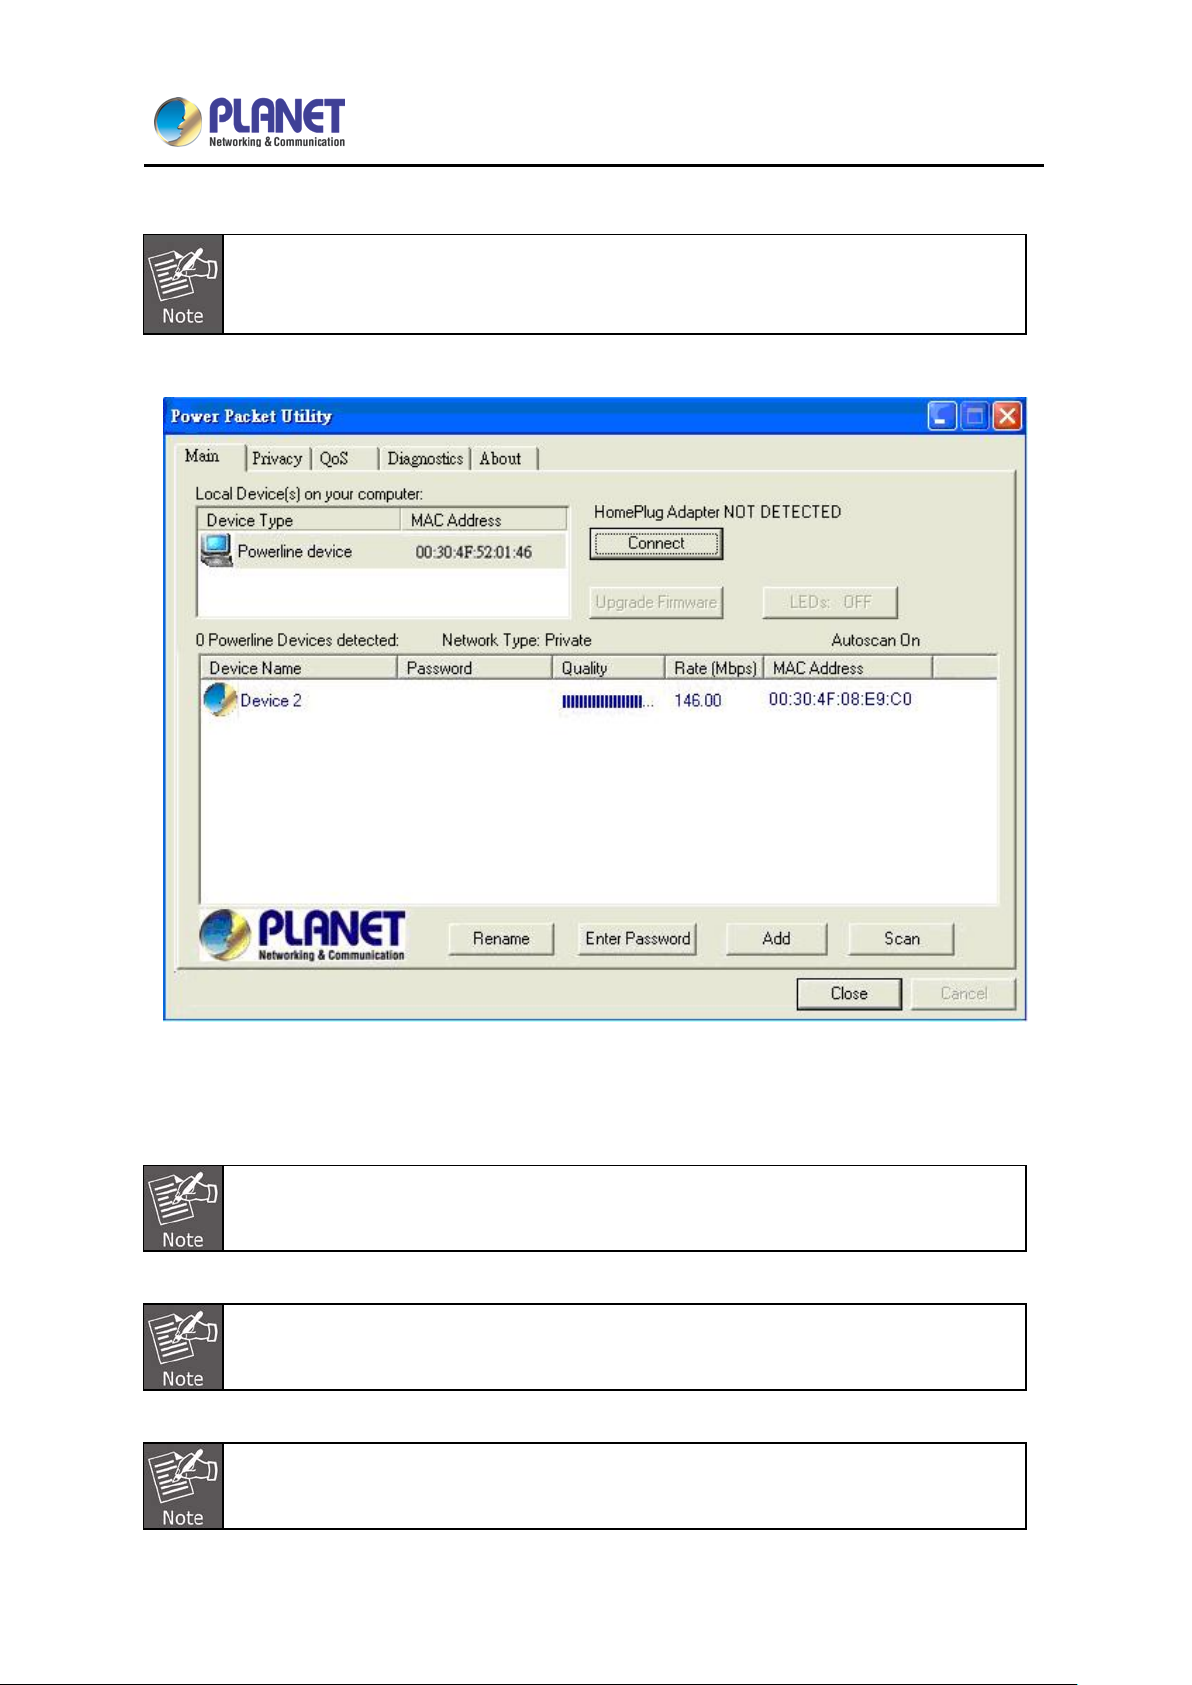Minimize the Power Packet Utility window
The width and height of the screenshot is (1192, 1685).
[942, 416]
